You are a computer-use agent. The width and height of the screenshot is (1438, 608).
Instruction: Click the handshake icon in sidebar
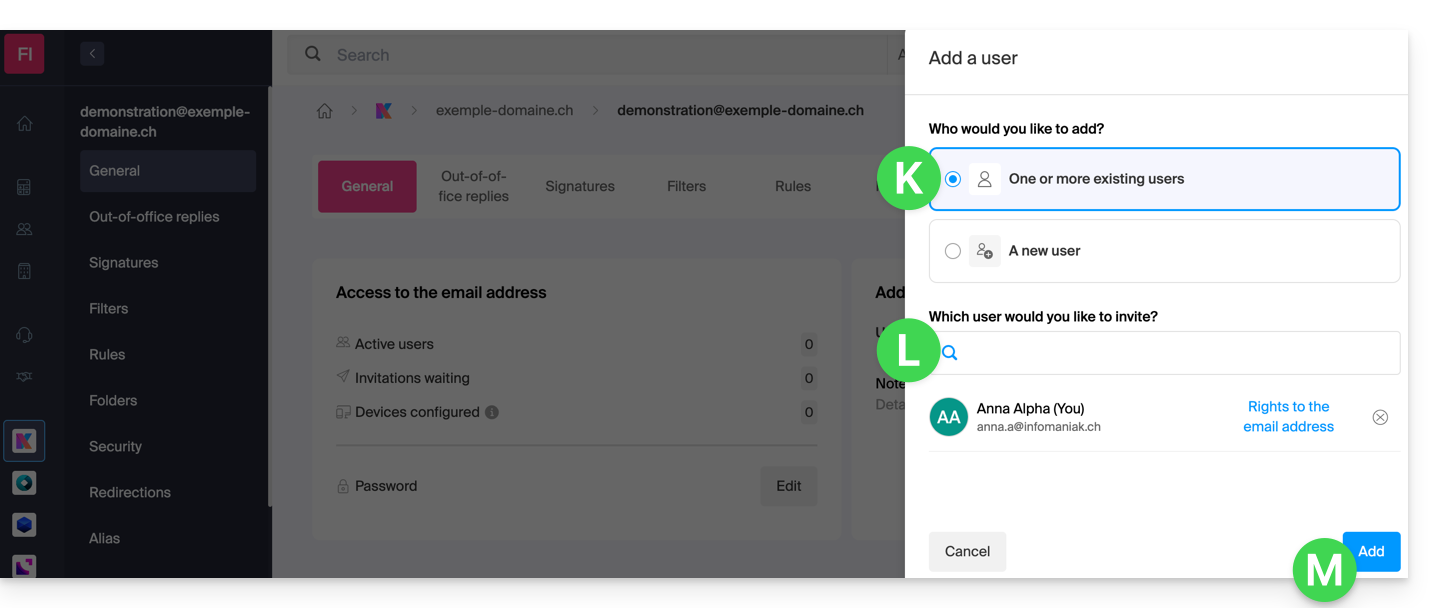click(25, 376)
